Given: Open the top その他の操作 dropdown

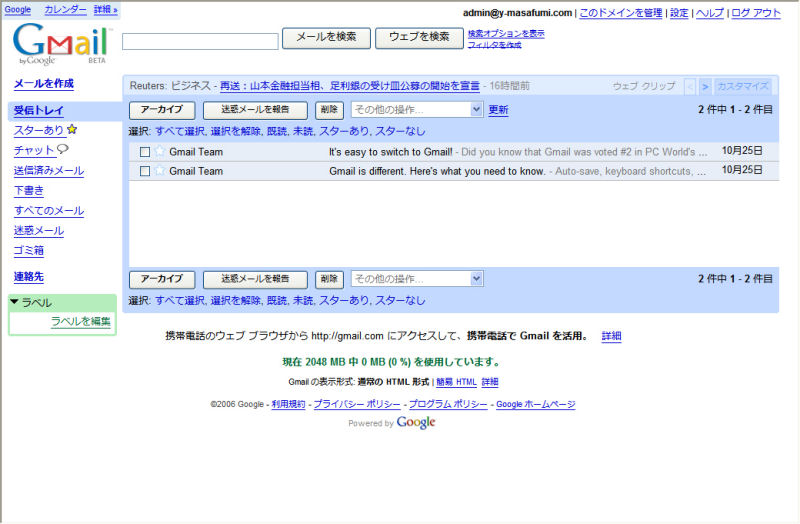Looking at the screenshot, I should [417, 110].
